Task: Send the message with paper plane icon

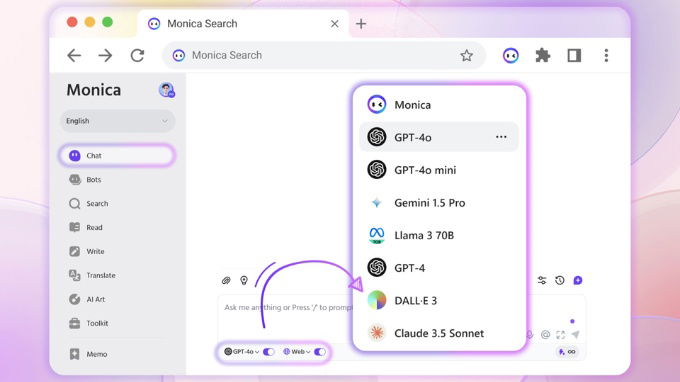Action: 575,334
